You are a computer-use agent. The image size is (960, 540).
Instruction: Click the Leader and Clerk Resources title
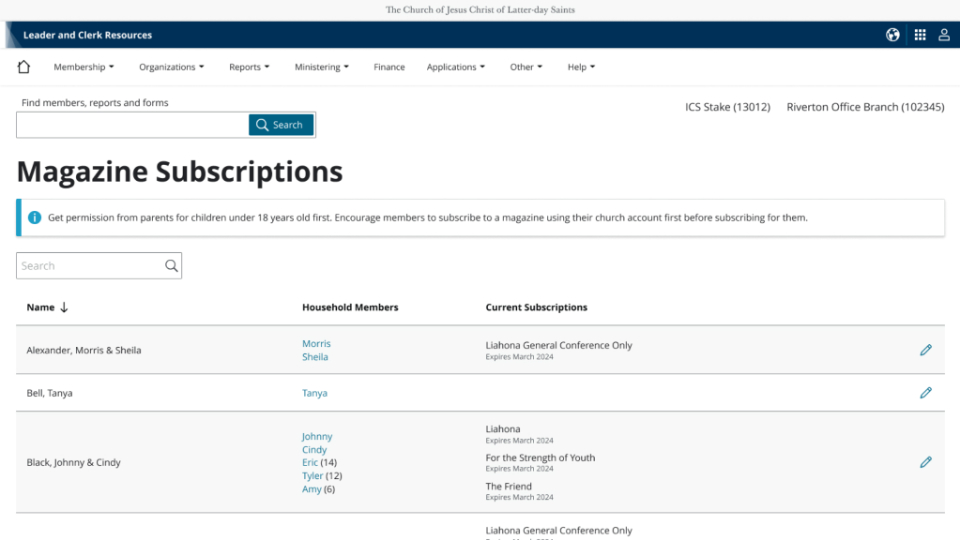[x=88, y=35]
